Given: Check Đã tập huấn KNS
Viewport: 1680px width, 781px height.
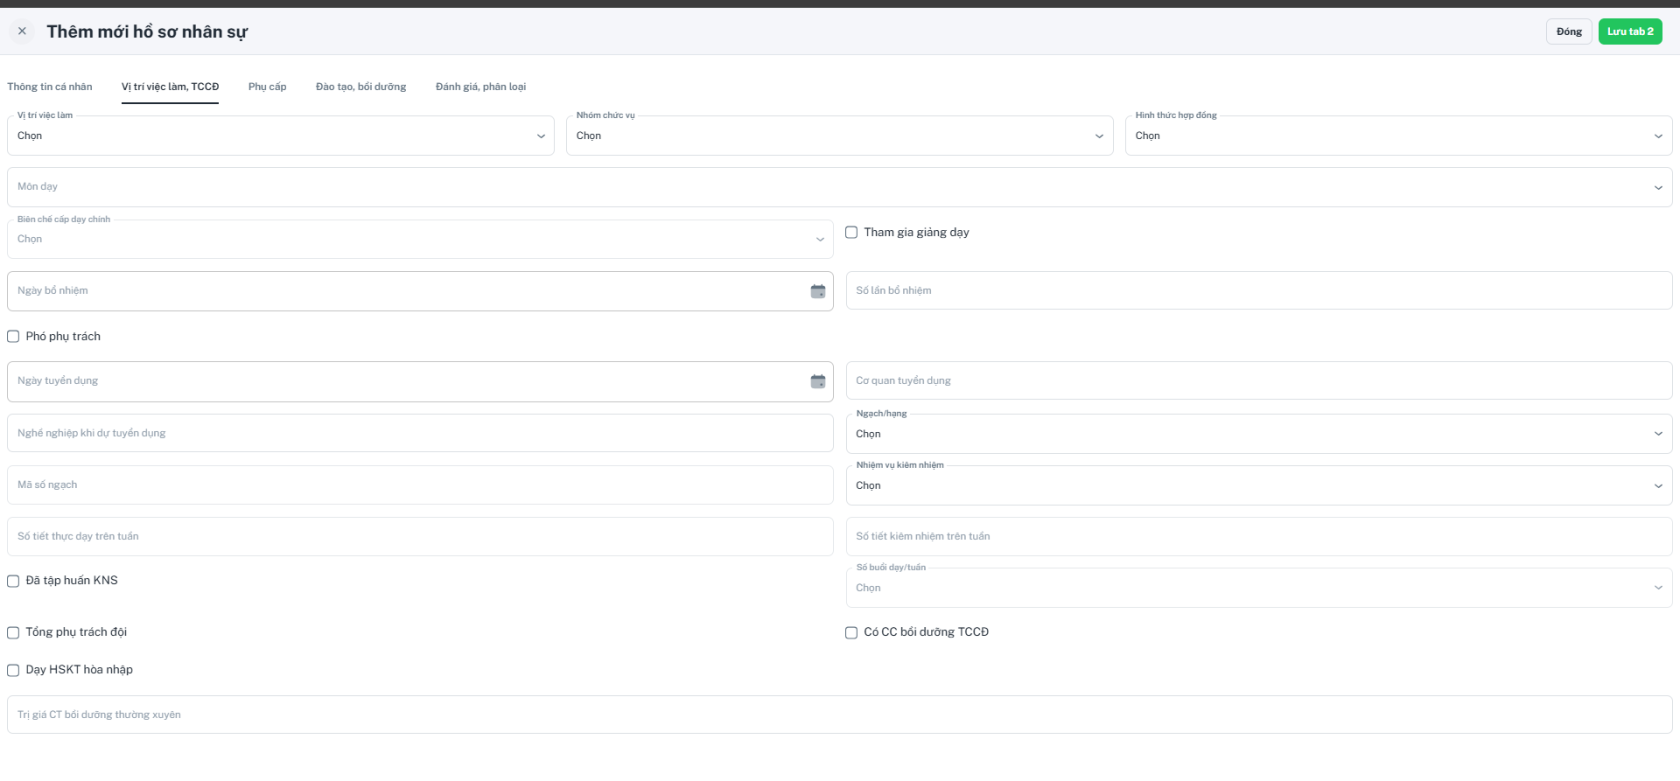Looking at the screenshot, I should [x=13, y=581].
